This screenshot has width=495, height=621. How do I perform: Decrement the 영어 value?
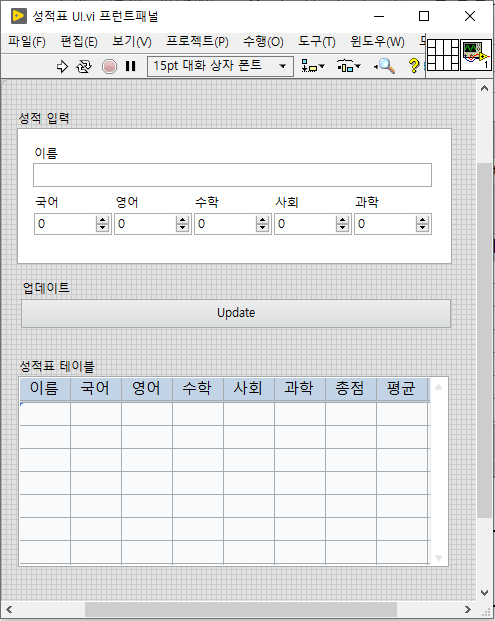point(183,228)
